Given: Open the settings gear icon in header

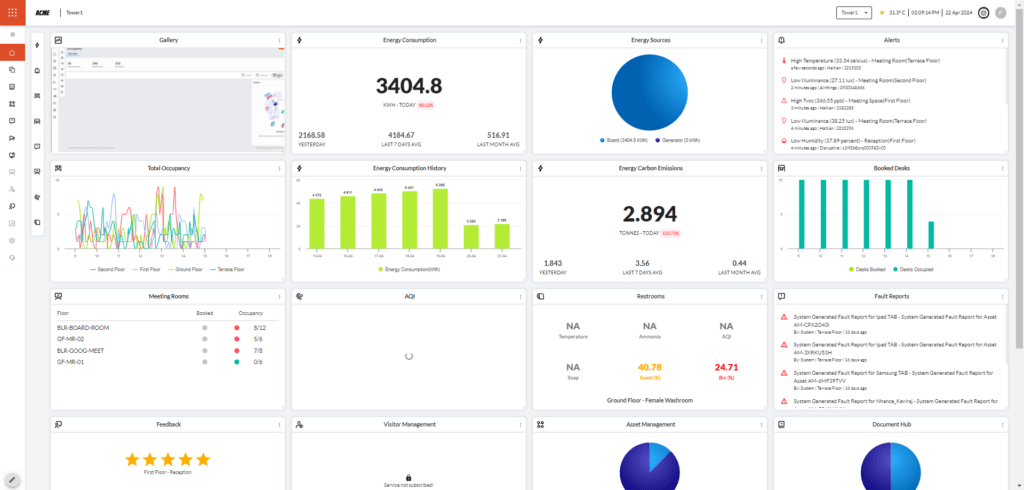Looking at the screenshot, I should [984, 13].
